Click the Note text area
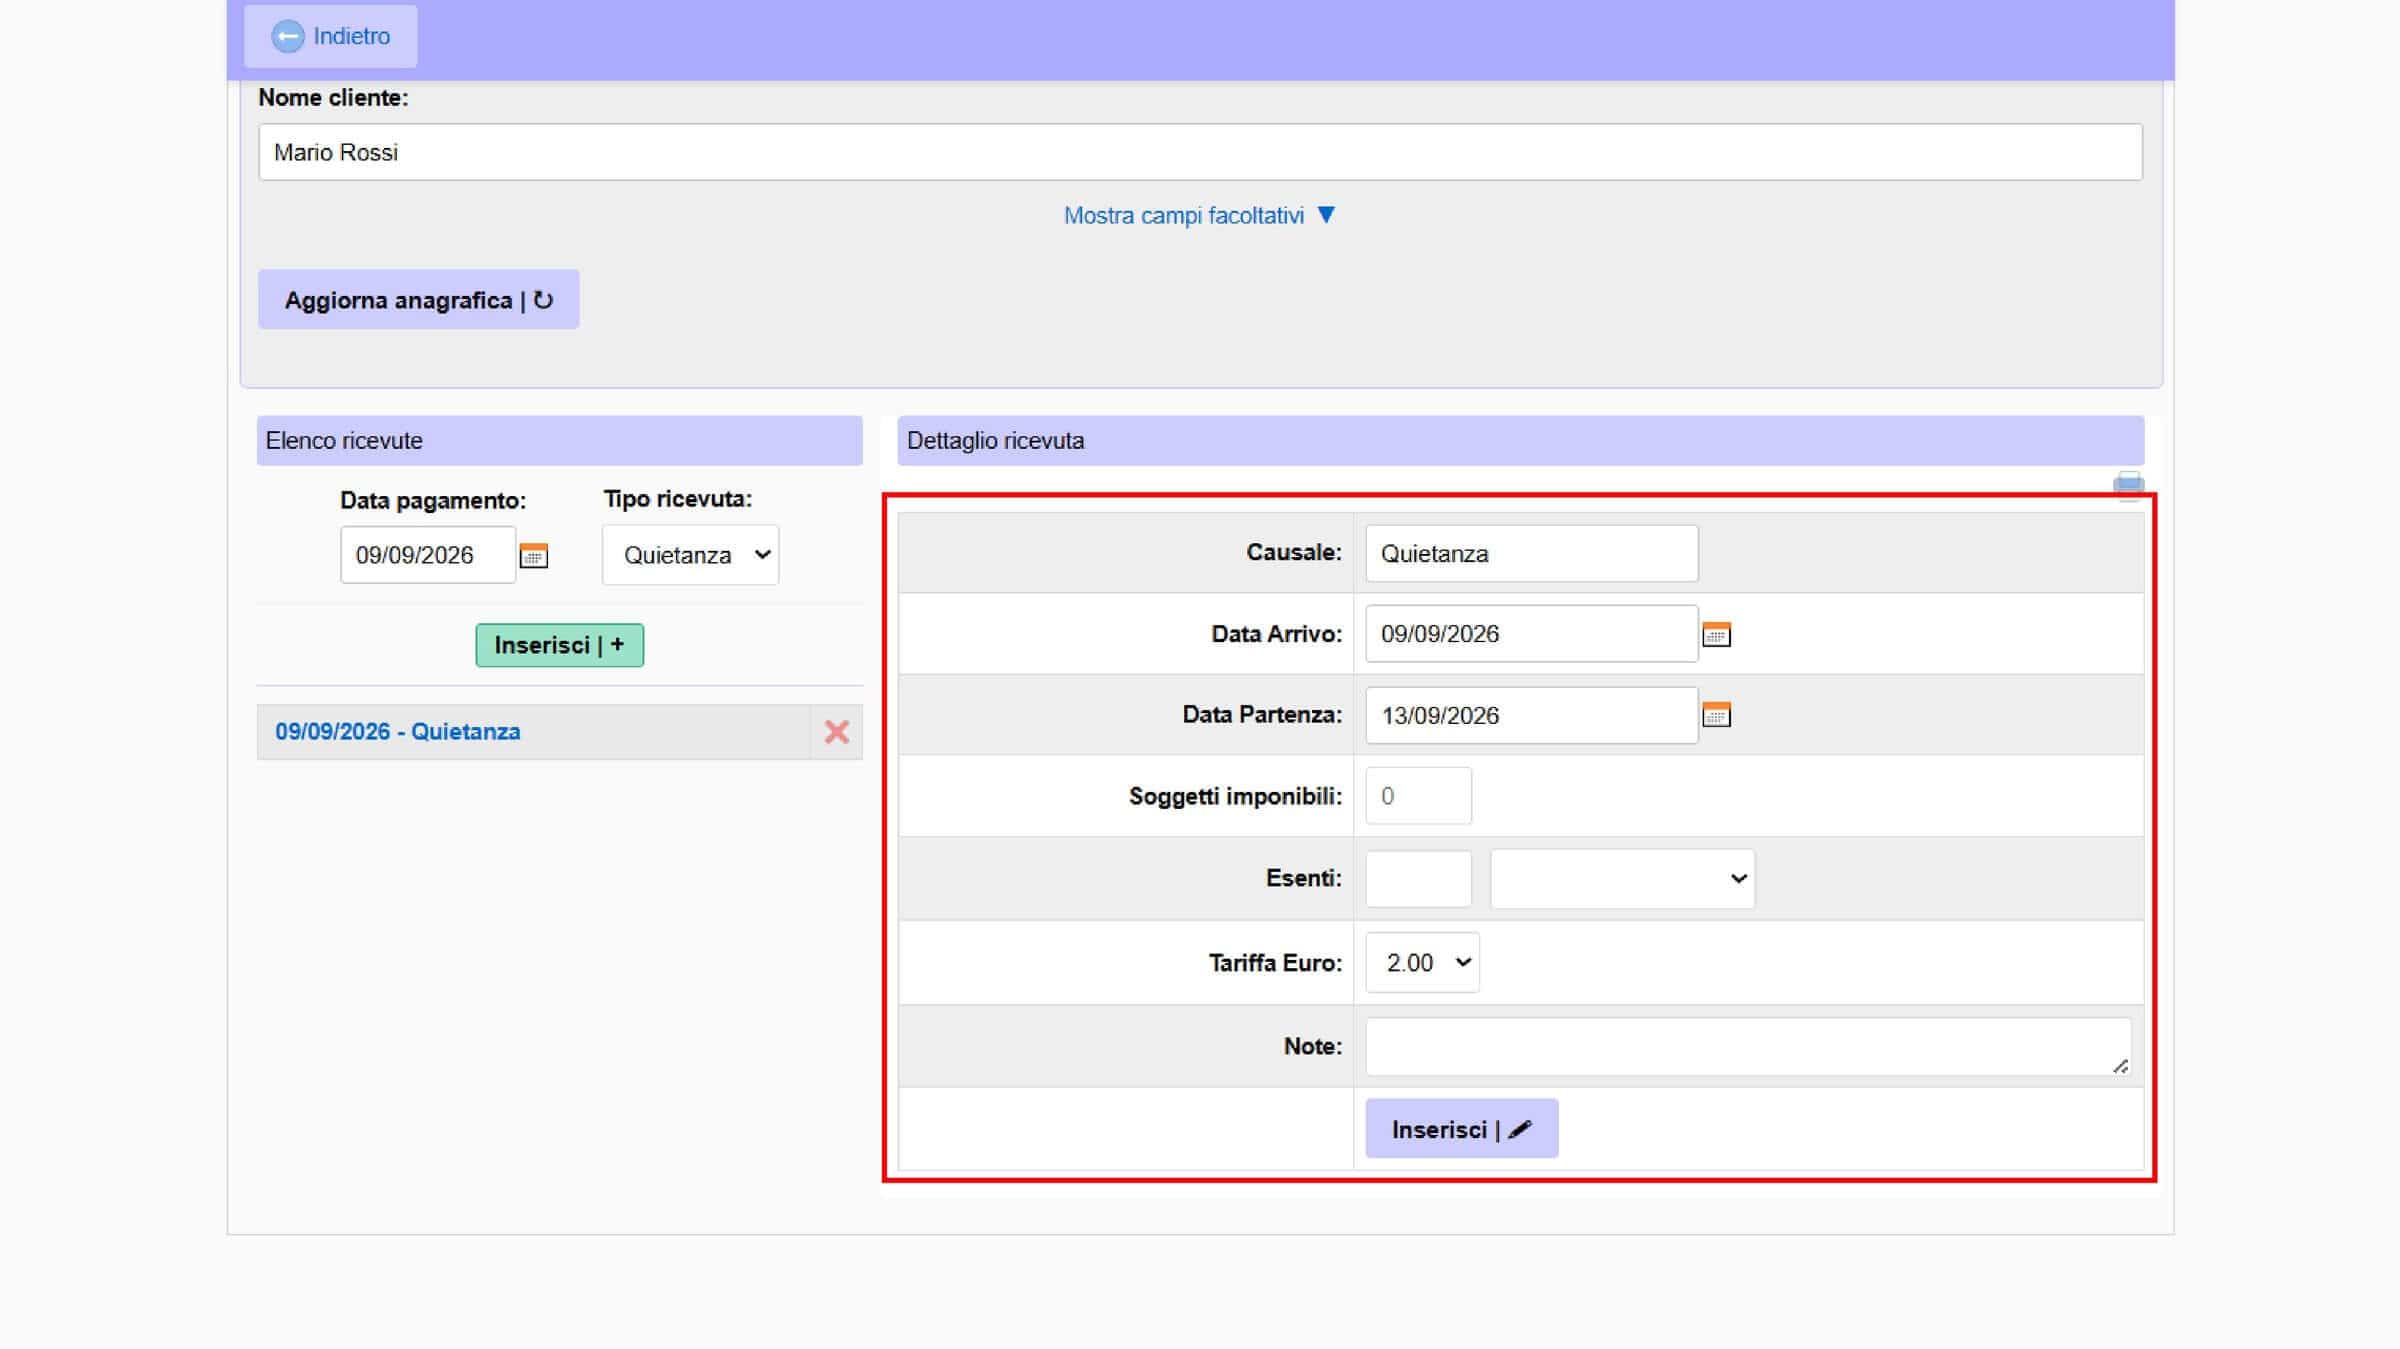2400x1349 pixels. tap(1748, 1046)
